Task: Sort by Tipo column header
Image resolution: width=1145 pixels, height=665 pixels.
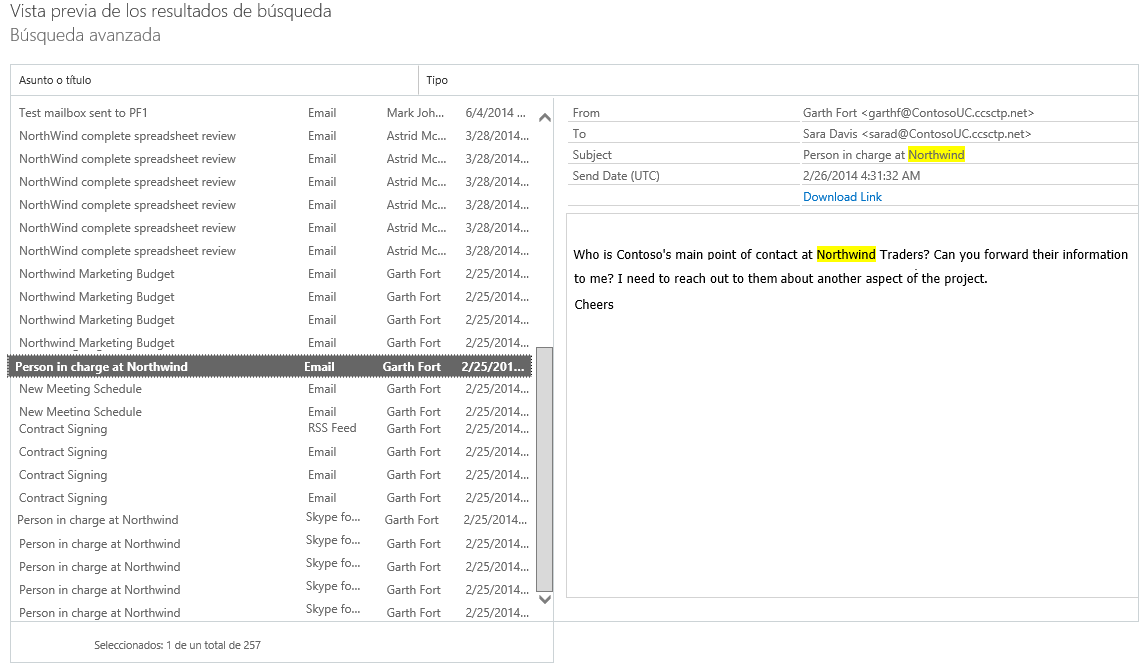Action: pos(437,80)
